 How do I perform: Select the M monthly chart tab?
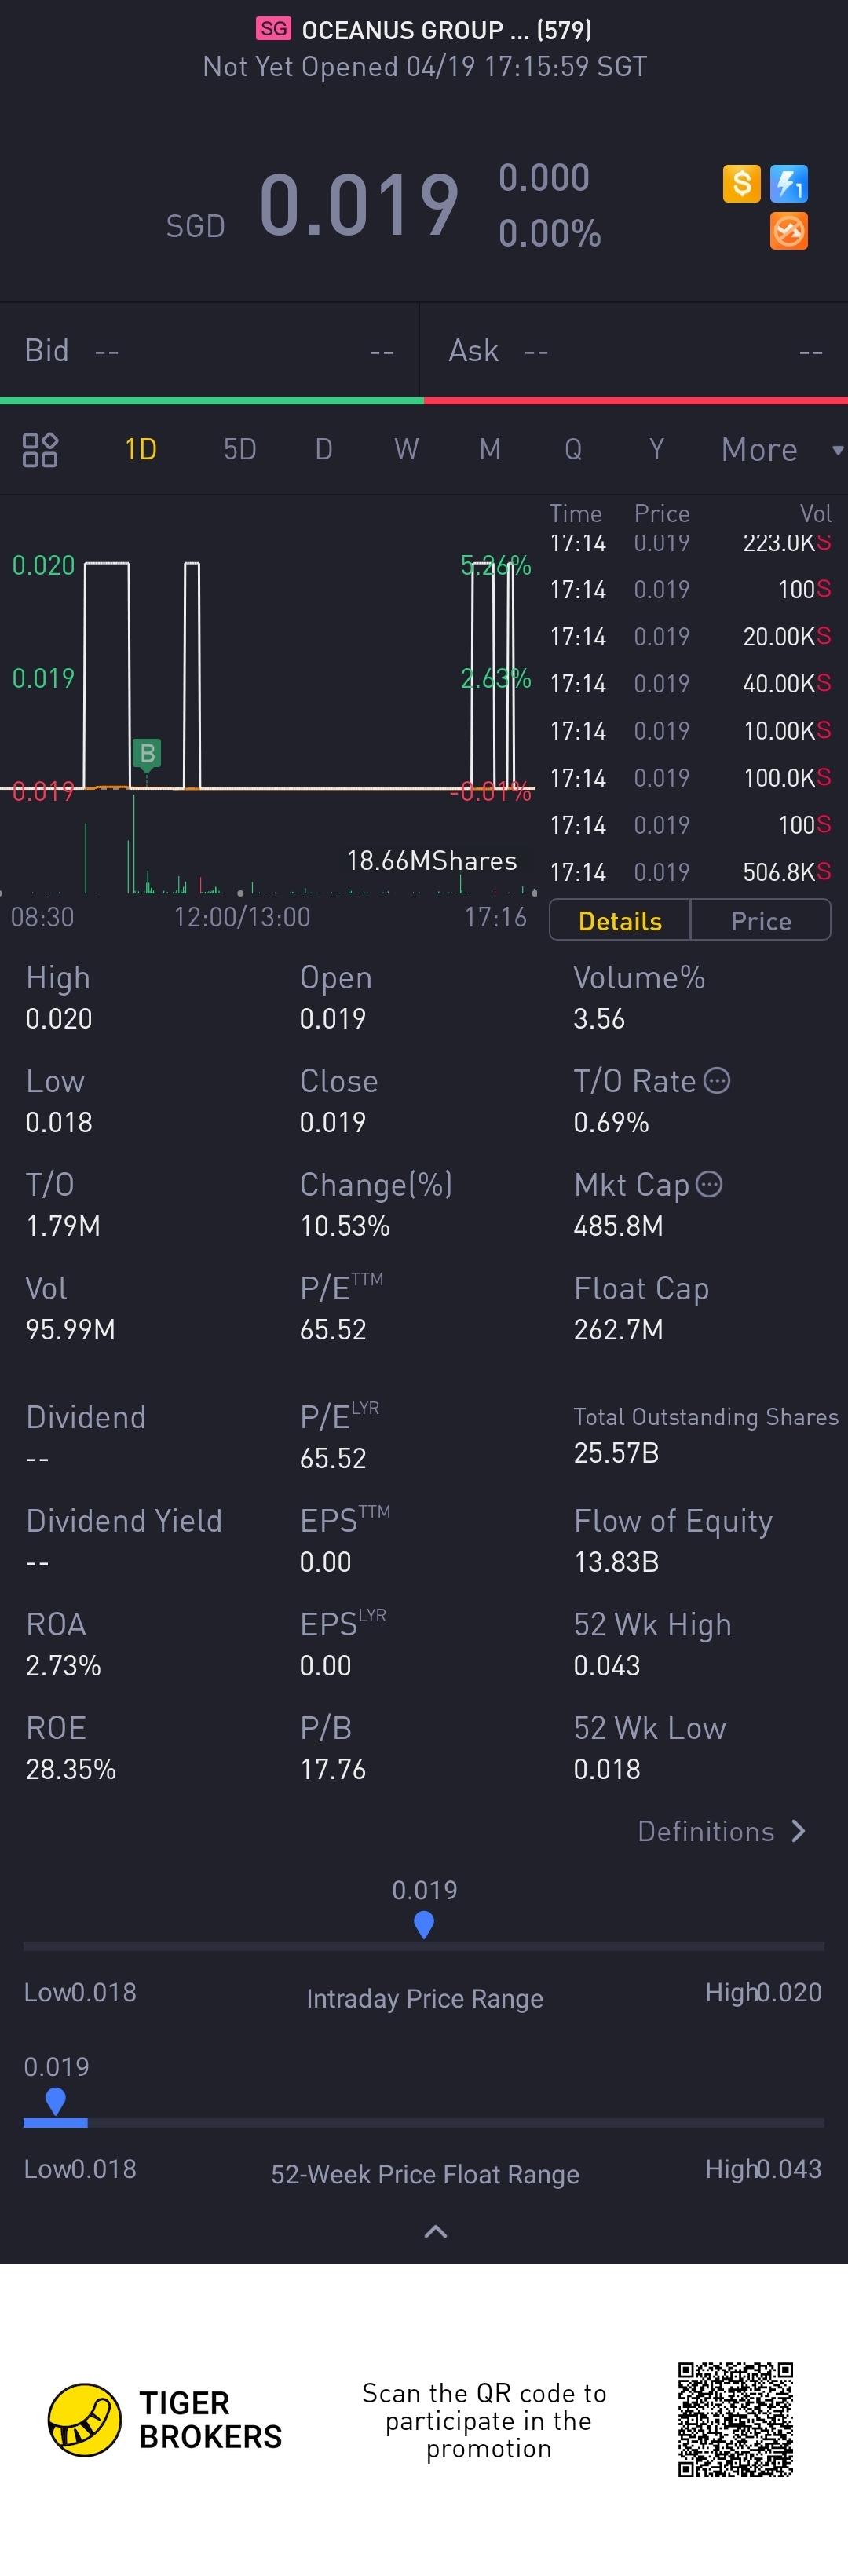(490, 450)
